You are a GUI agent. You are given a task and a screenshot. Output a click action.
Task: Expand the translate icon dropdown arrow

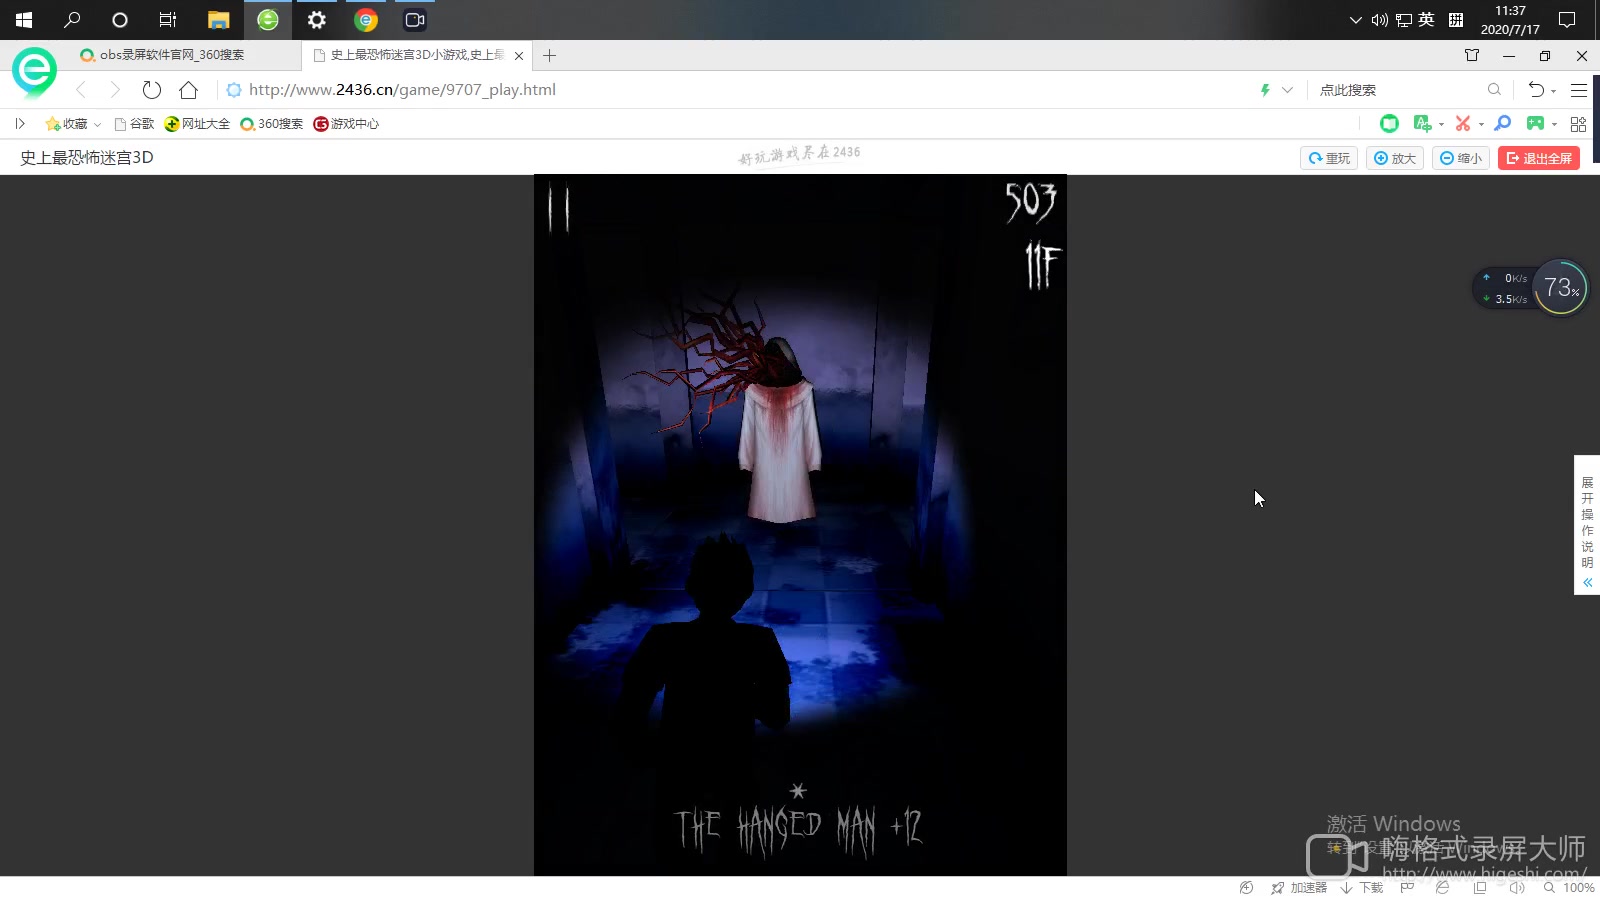pos(1441,125)
